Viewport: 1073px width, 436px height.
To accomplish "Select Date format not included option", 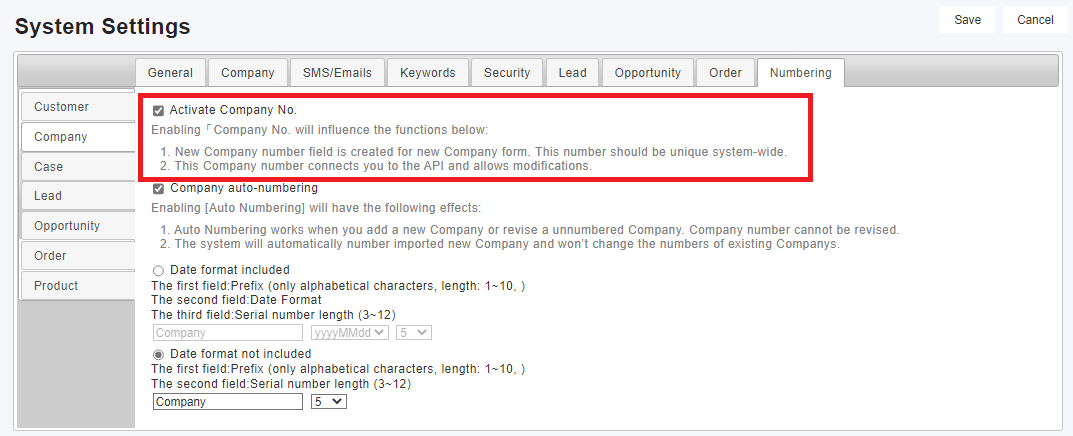I will point(158,354).
